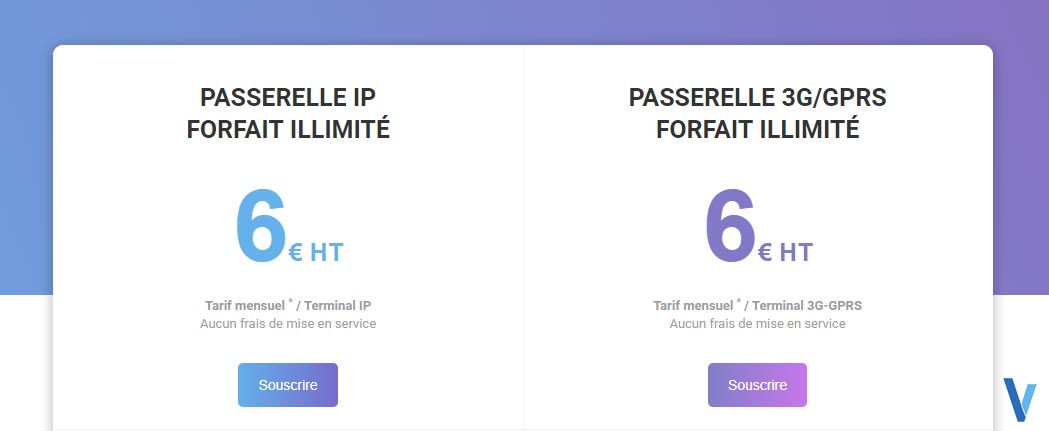Click Tarif mensuel in the 3G/GPRS plan

(x=693, y=306)
